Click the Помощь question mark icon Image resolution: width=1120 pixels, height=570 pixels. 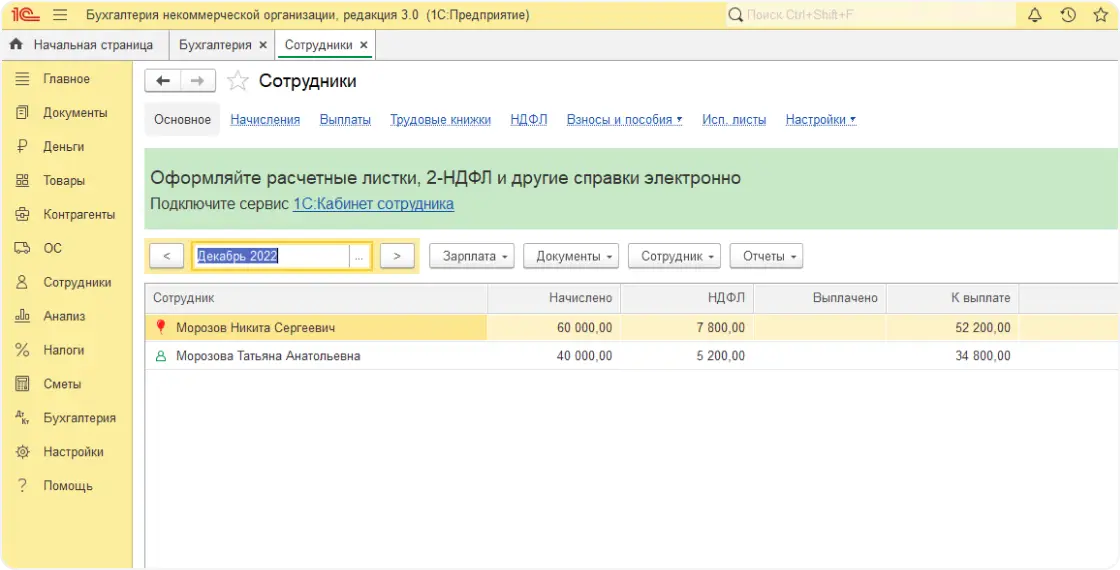(x=22, y=486)
